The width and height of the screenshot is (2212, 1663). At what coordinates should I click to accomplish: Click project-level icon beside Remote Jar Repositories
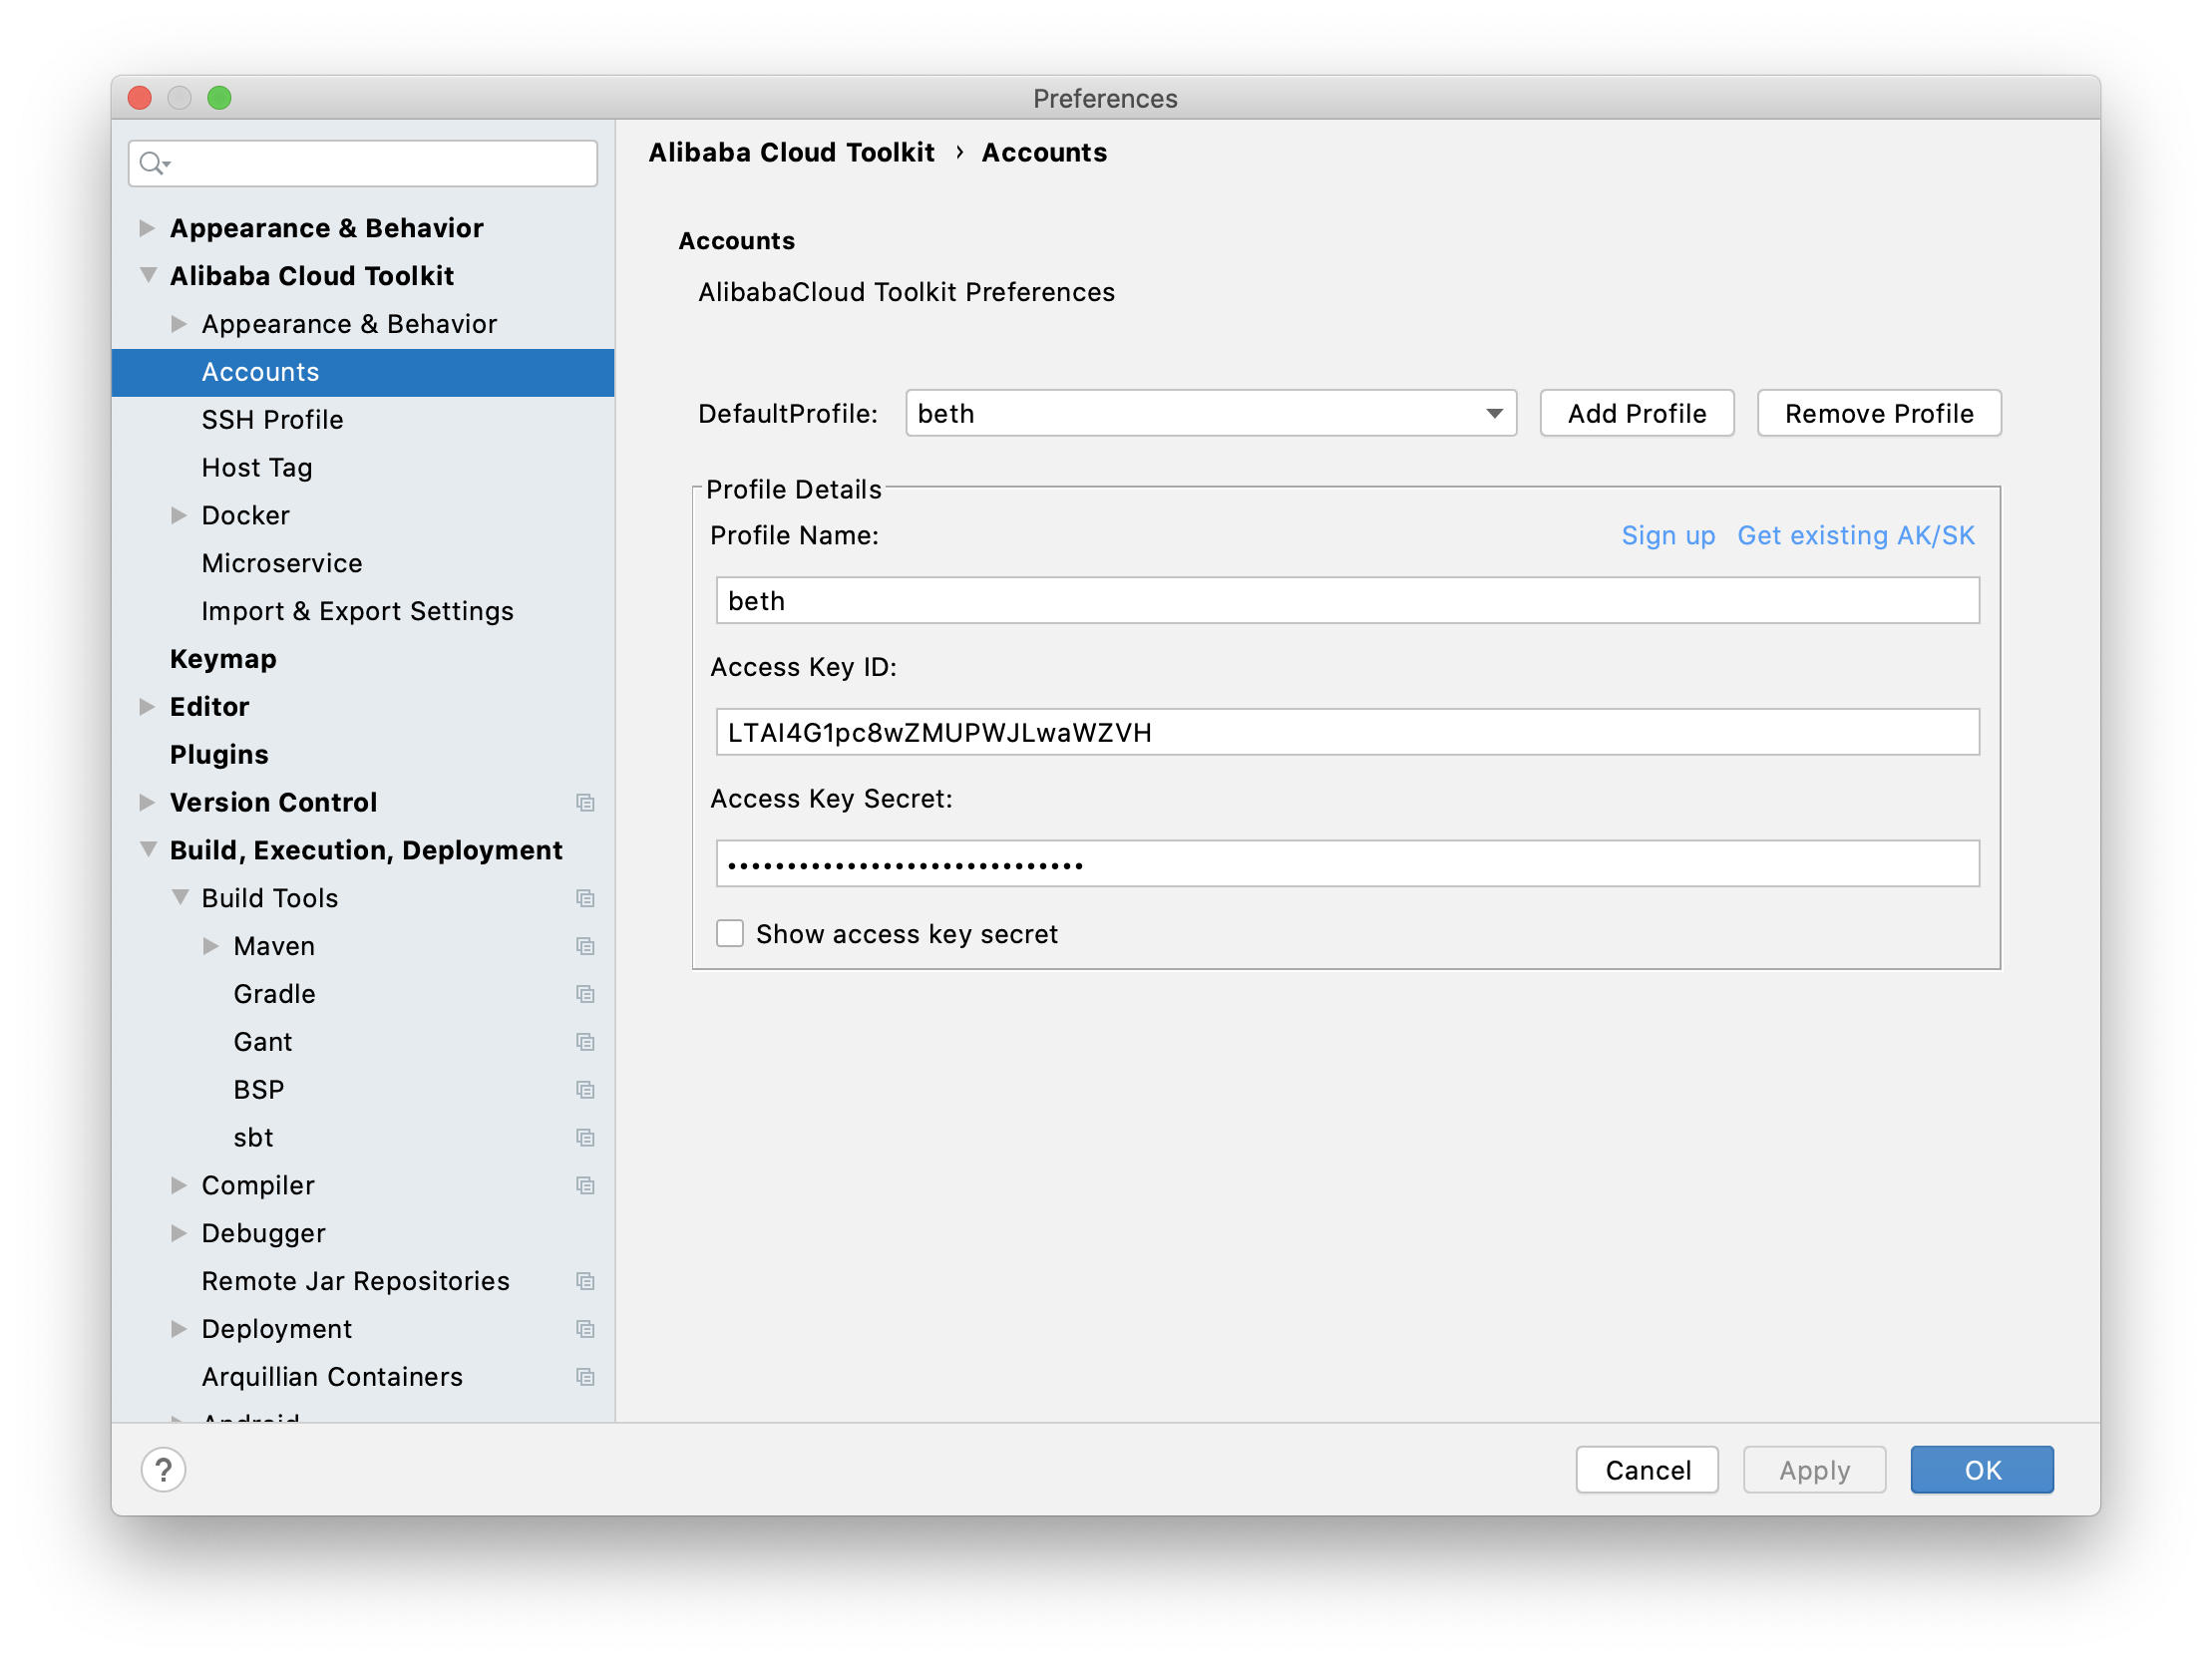[585, 1281]
